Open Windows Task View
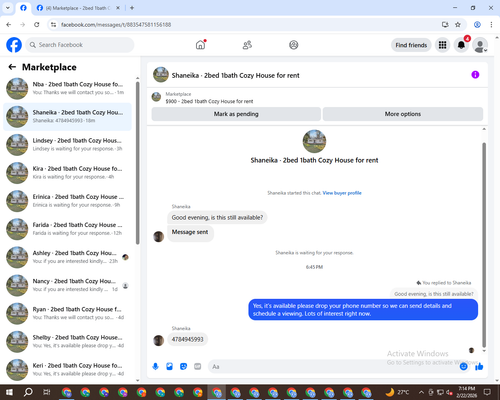Viewport: 500px width, 400px height. point(47,392)
